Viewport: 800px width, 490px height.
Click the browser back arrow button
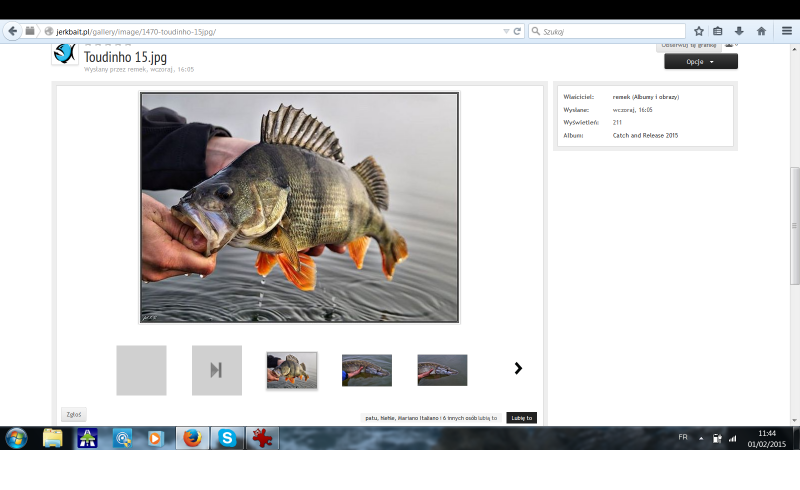(13, 31)
